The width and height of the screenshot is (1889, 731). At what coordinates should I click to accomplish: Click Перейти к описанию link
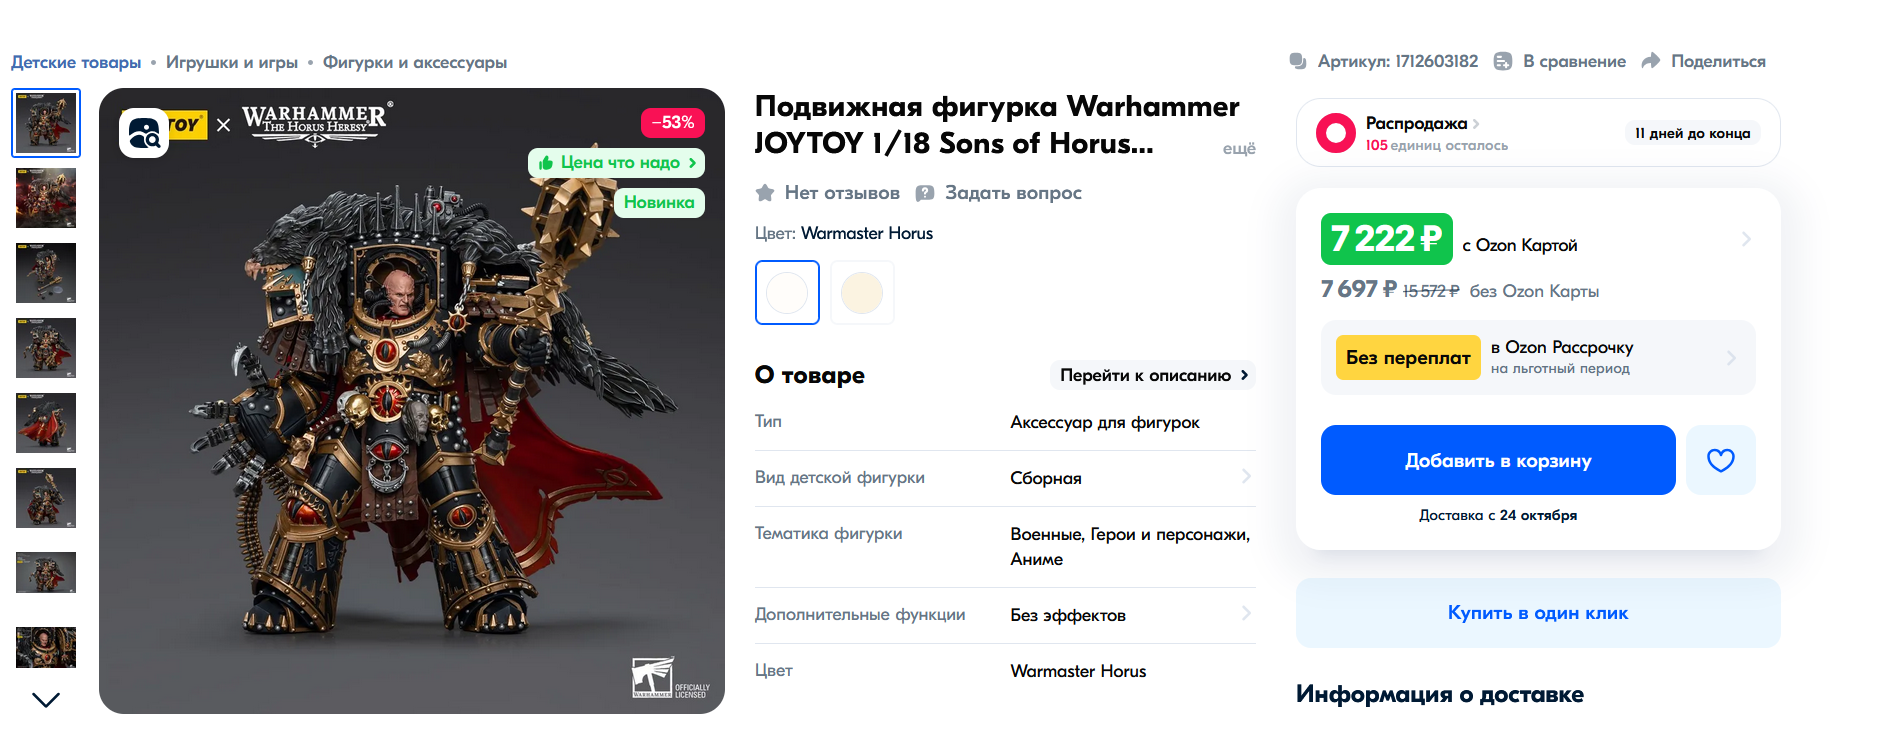pos(1153,375)
